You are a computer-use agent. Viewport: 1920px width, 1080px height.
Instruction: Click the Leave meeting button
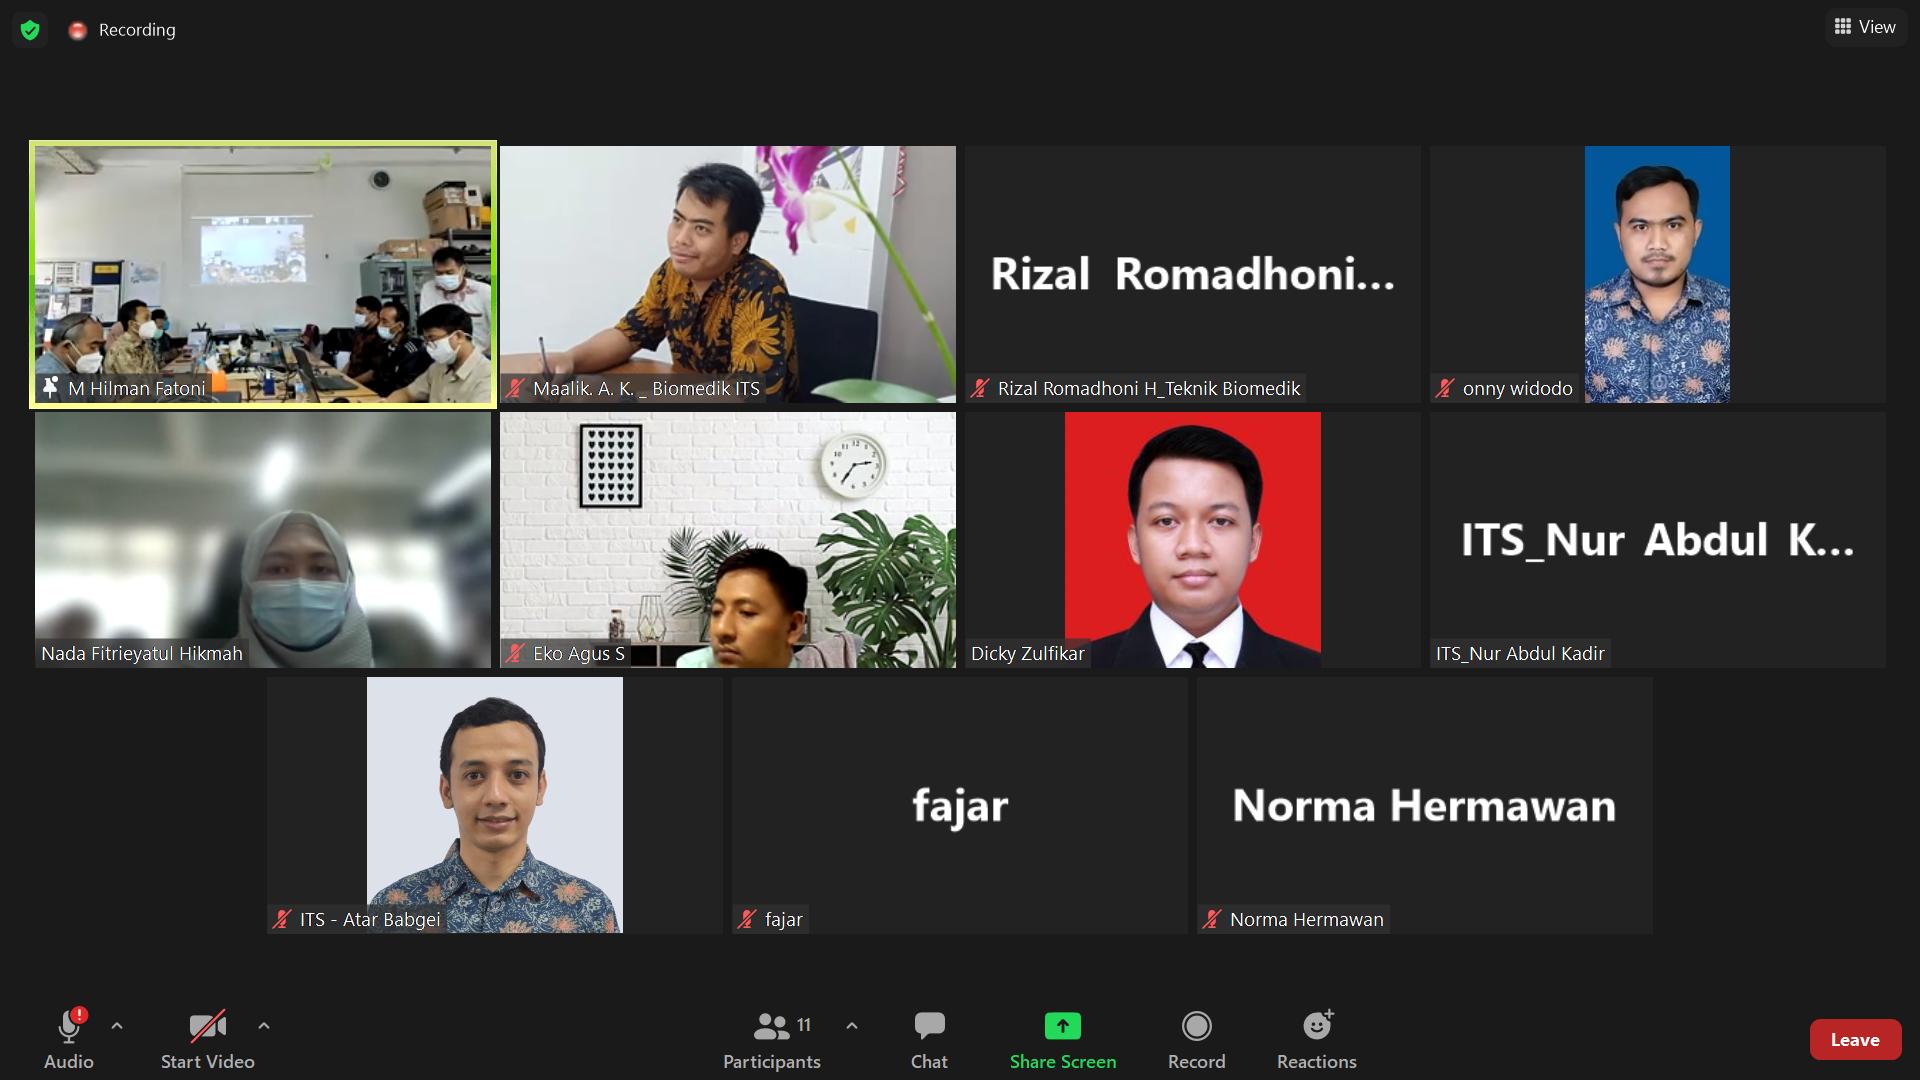[1854, 1040]
